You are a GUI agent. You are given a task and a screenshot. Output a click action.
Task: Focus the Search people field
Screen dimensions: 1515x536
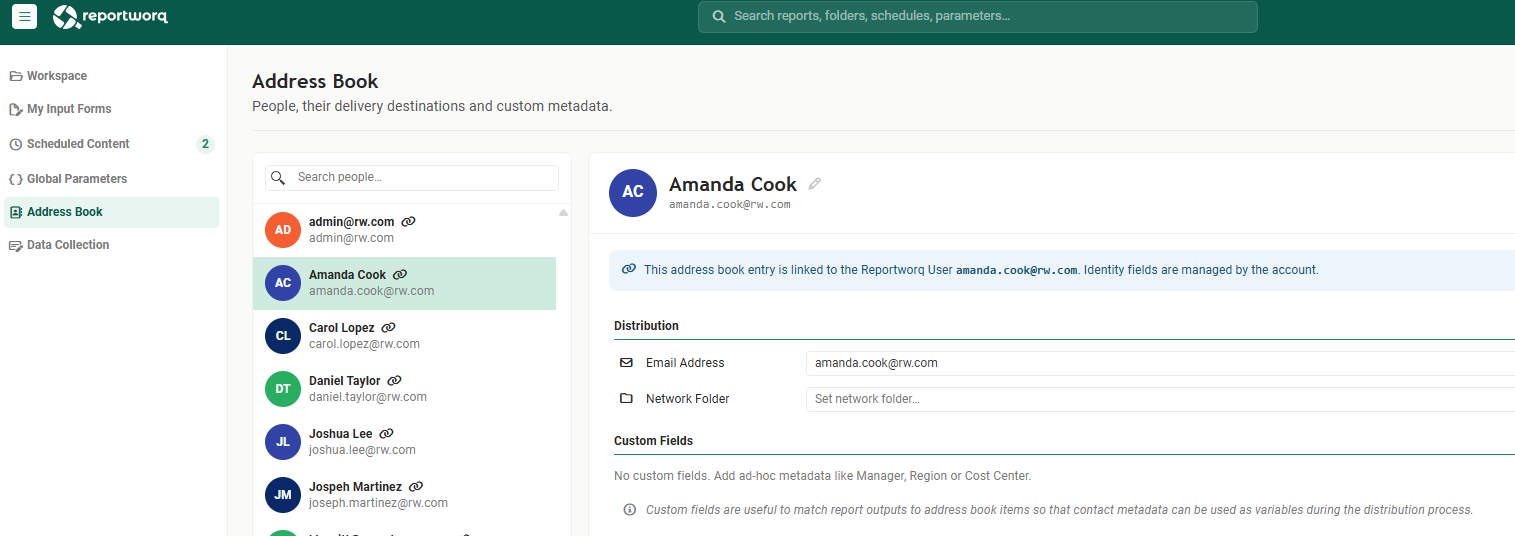(412, 177)
